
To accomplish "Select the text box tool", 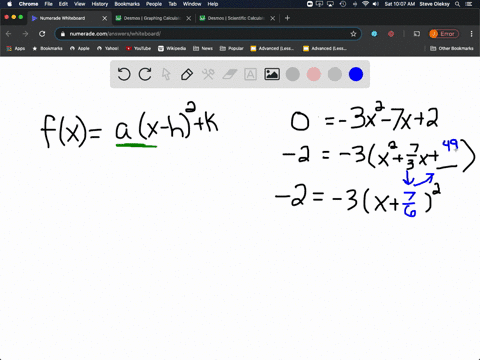I will pyautogui.click(x=250, y=74).
